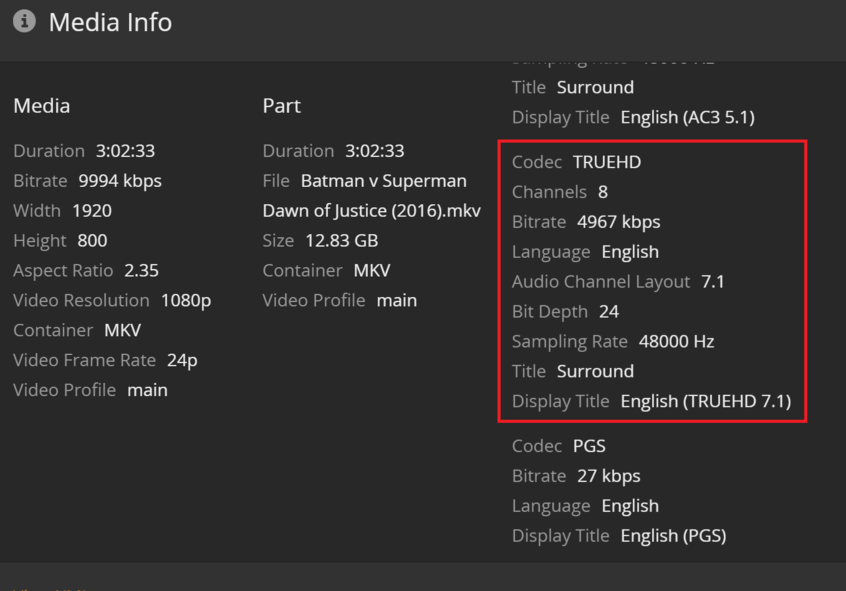This screenshot has width=846, height=591.
Task: Select the Audio Channel Layout 7.1 value
Action: 713,282
